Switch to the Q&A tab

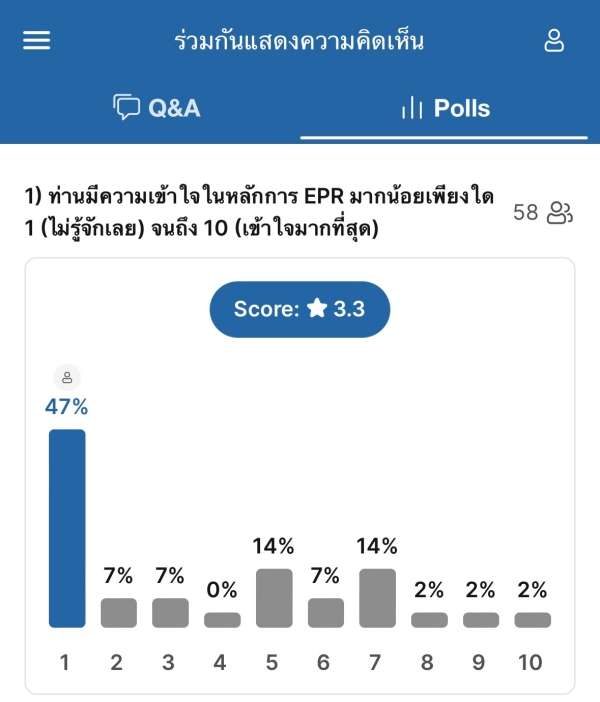(156, 107)
